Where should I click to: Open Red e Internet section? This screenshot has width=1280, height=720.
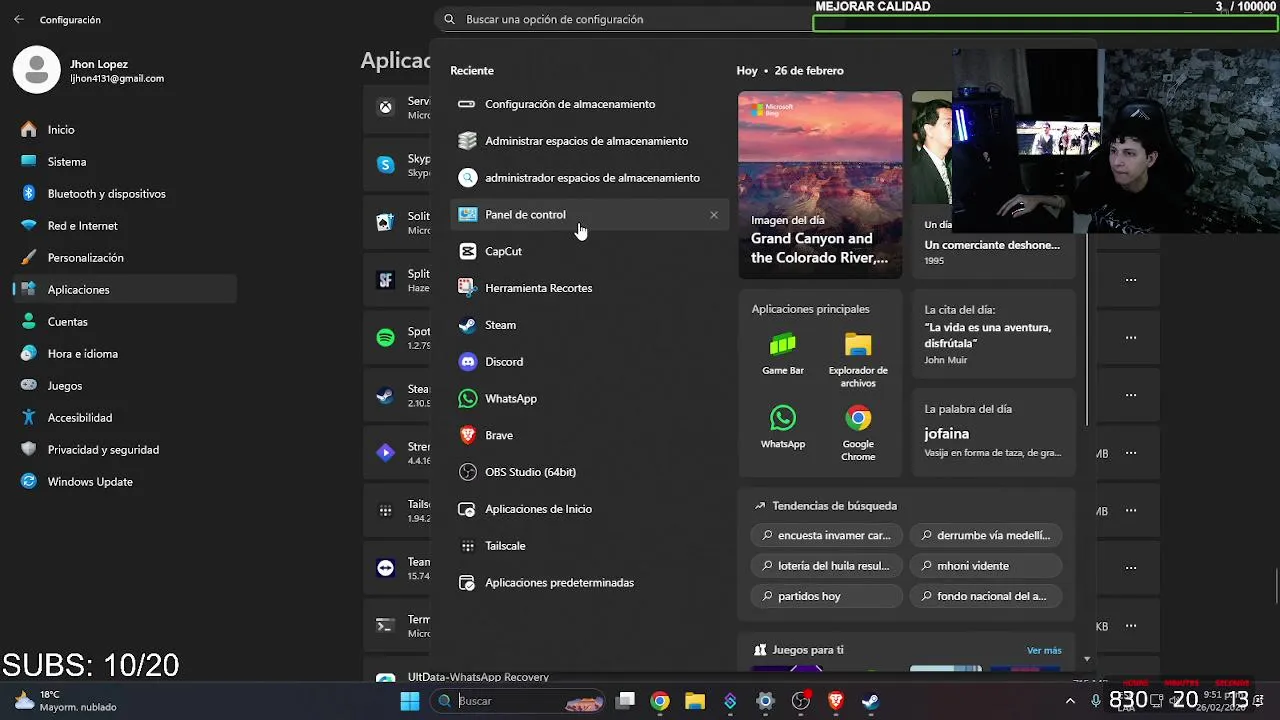click(x=125, y=226)
